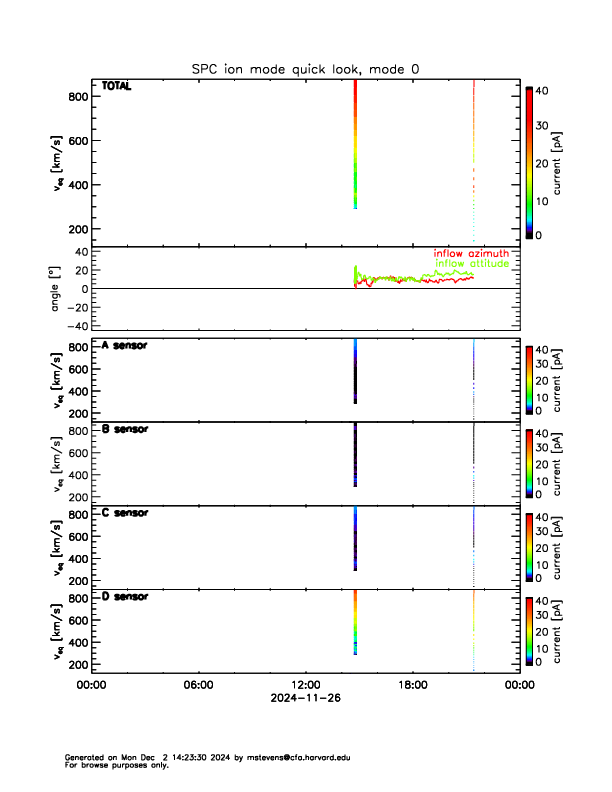The width and height of the screenshot is (612, 792).
Task: Click the "06:00" time axis tick label
Action: click(x=198, y=685)
